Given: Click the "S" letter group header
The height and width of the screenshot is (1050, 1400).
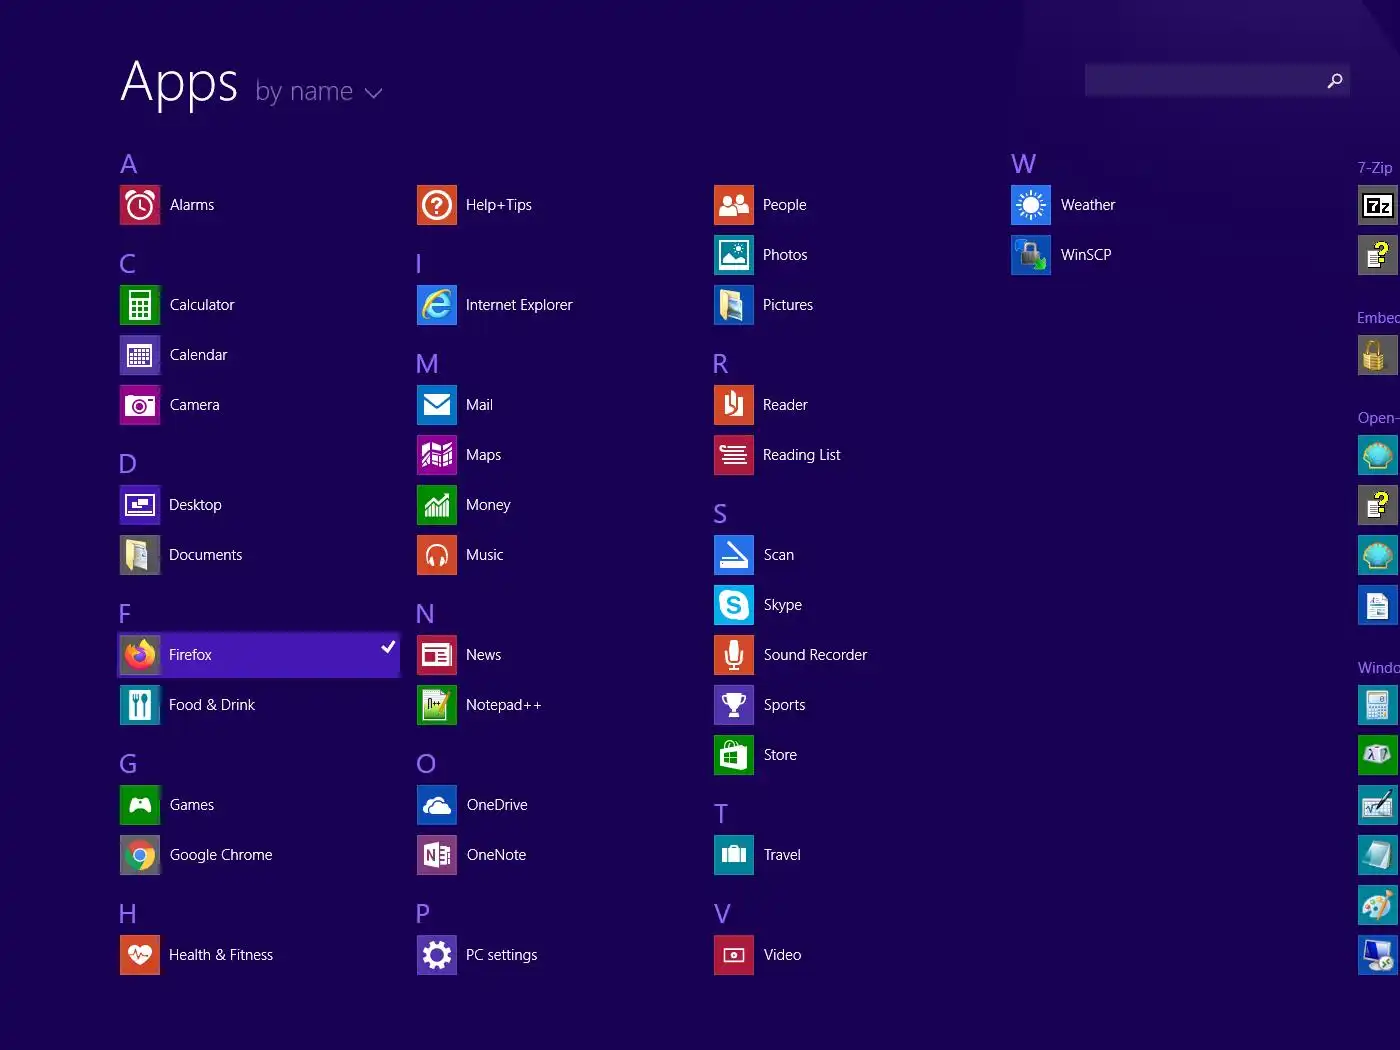Looking at the screenshot, I should 720,514.
